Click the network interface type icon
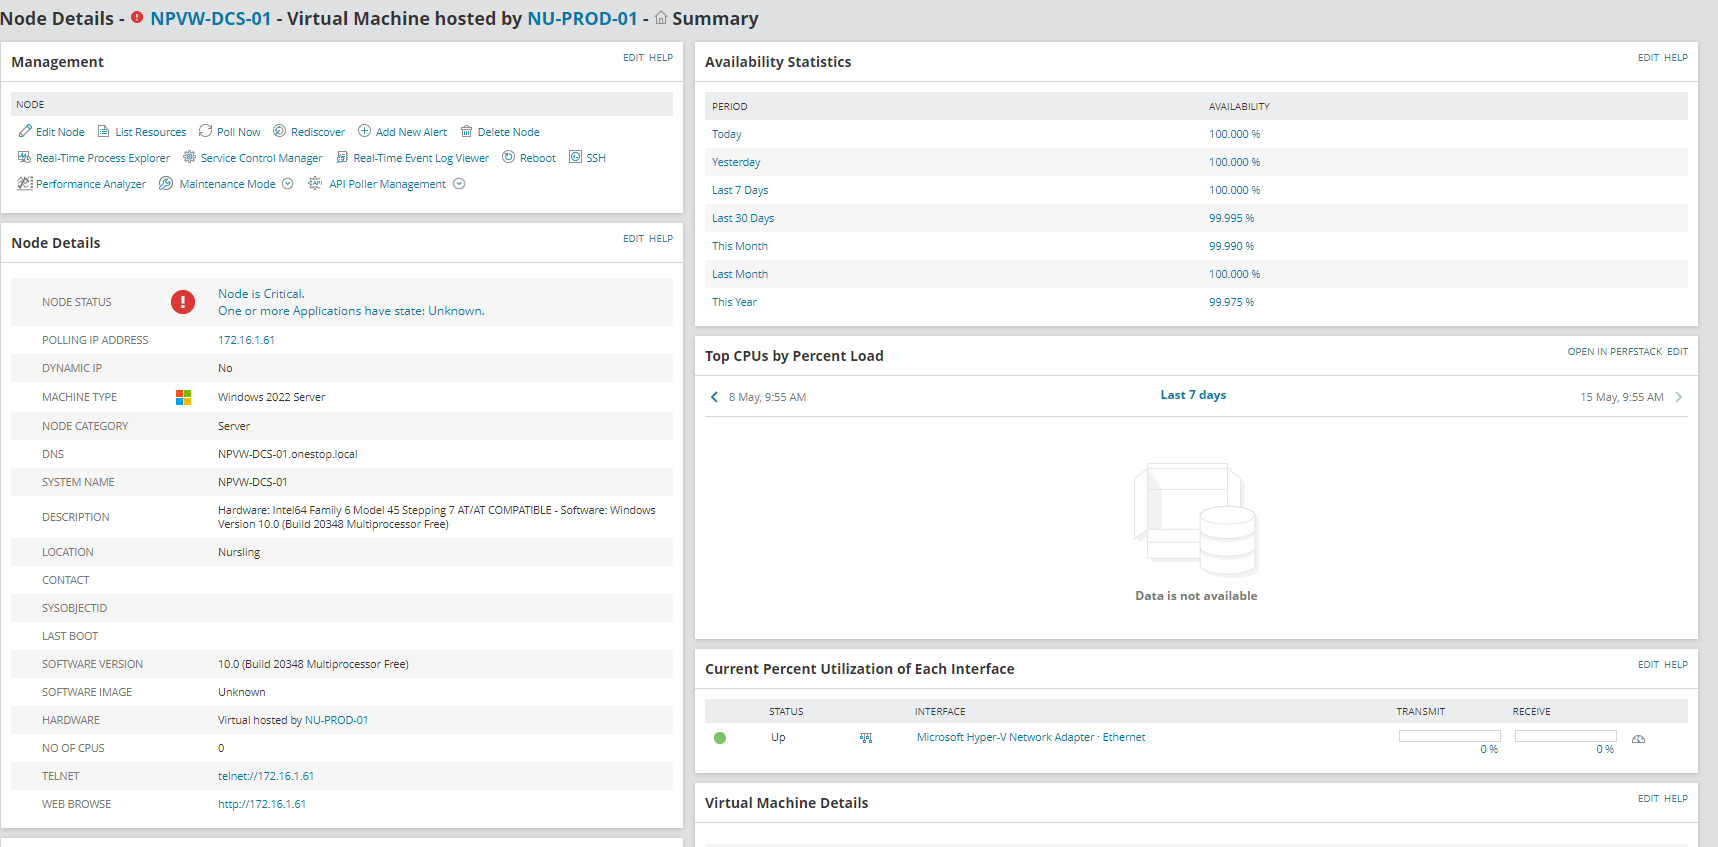This screenshot has height=847, width=1718. pos(866,738)
